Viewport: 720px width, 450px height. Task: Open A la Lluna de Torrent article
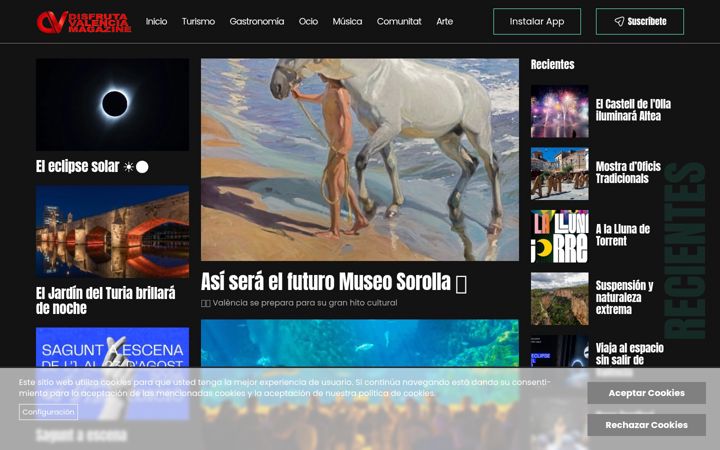coord(623,235)
